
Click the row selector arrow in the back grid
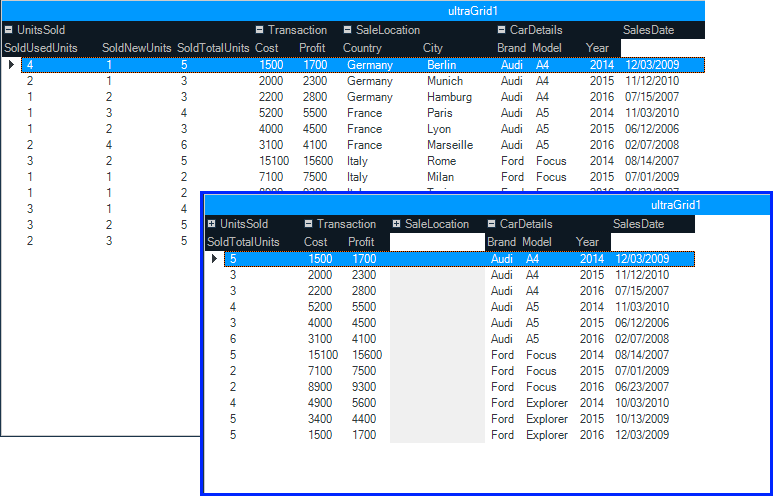[11, 65]
